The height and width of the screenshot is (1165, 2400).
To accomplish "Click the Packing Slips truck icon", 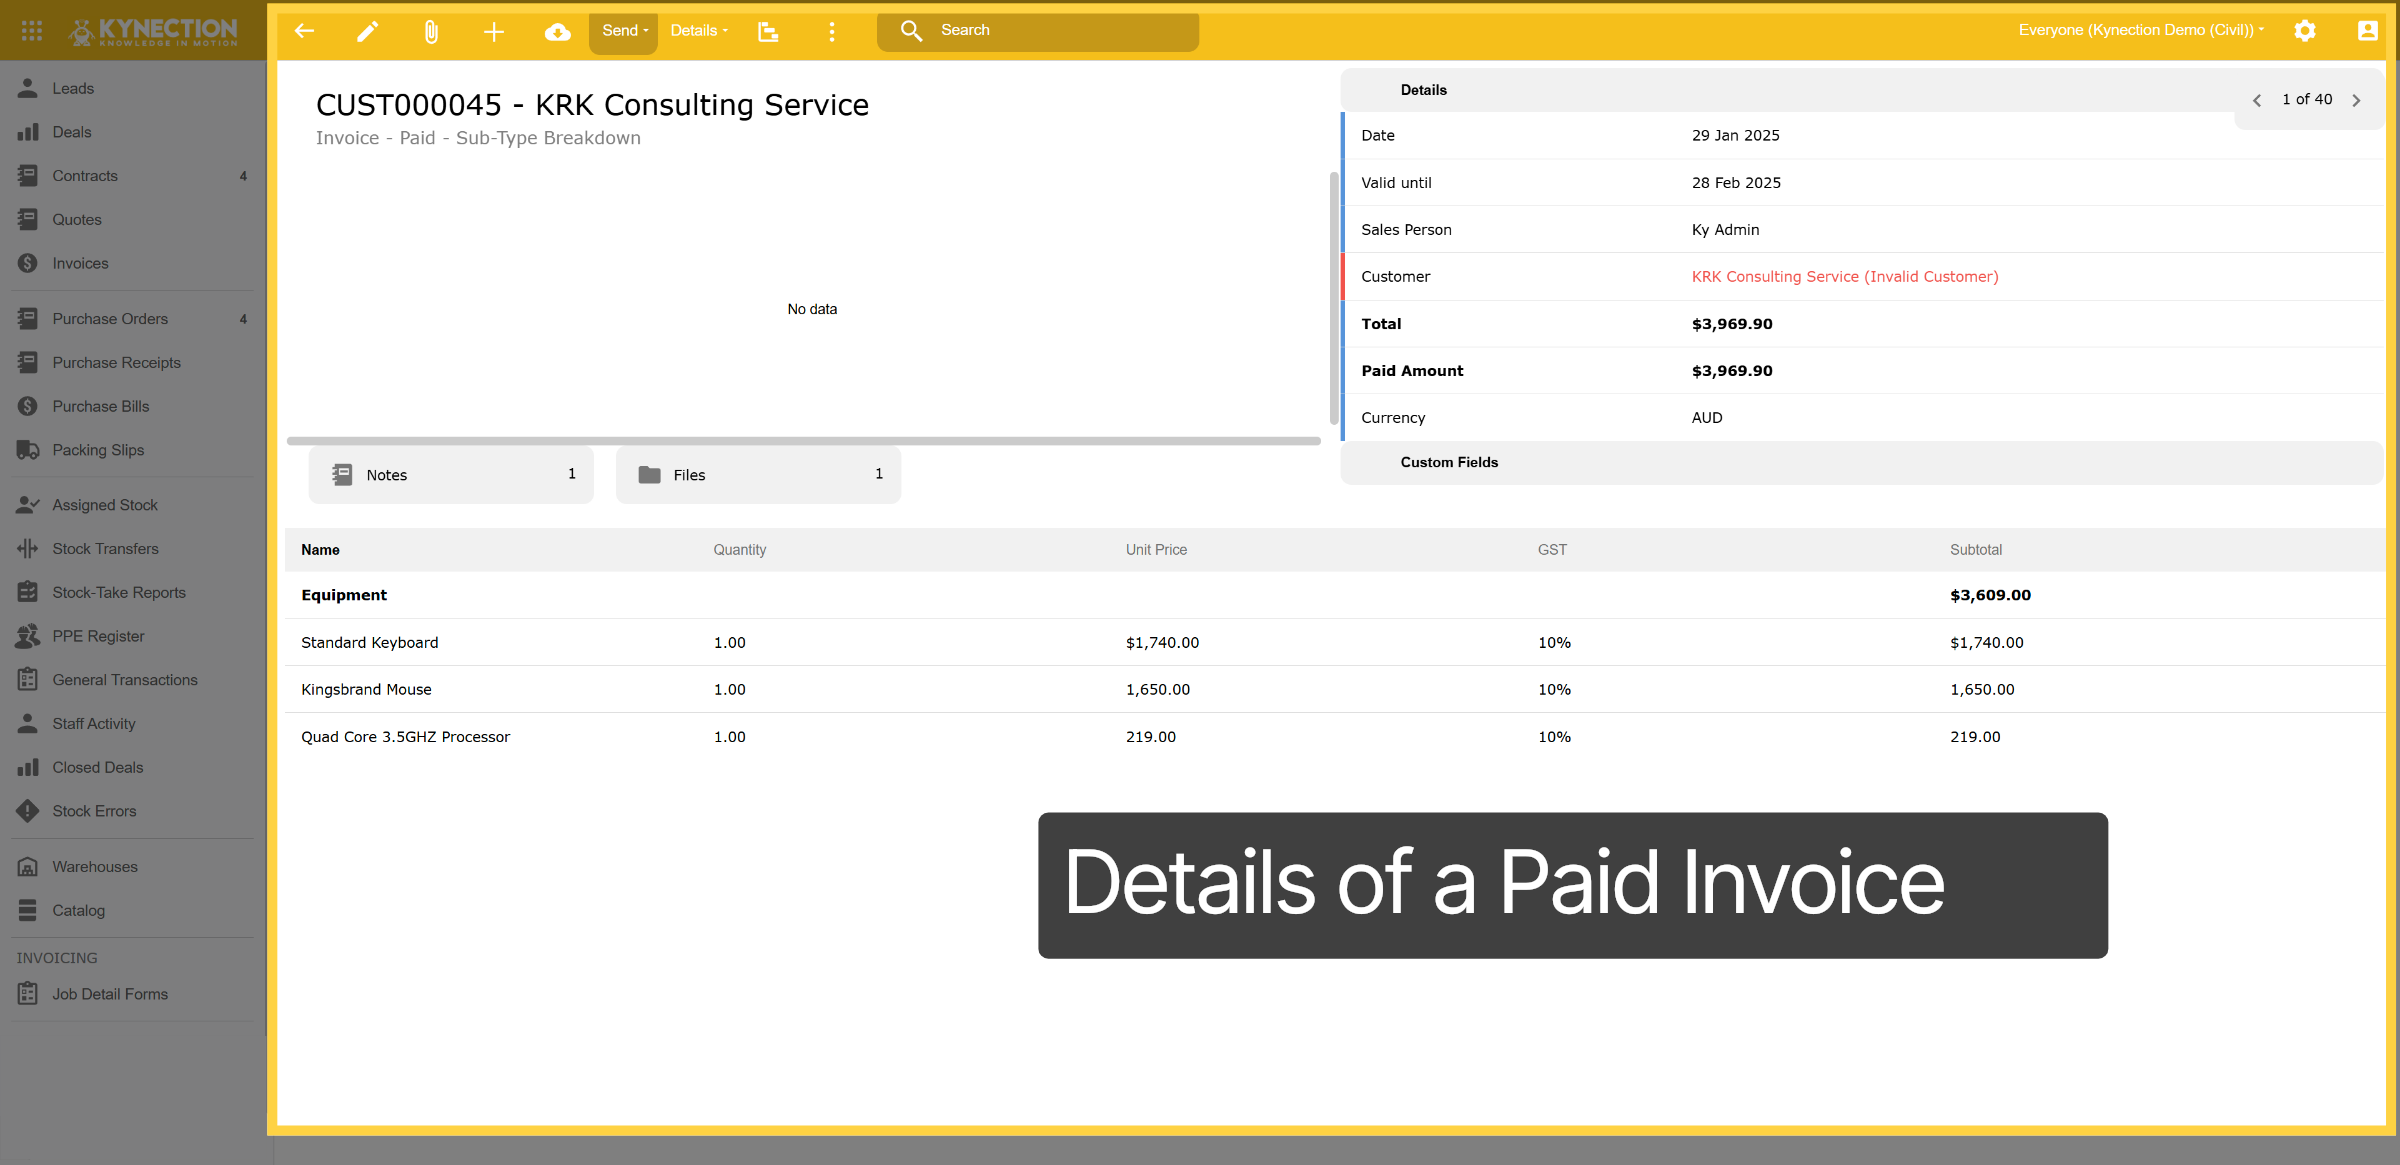I will coord(28,451).
